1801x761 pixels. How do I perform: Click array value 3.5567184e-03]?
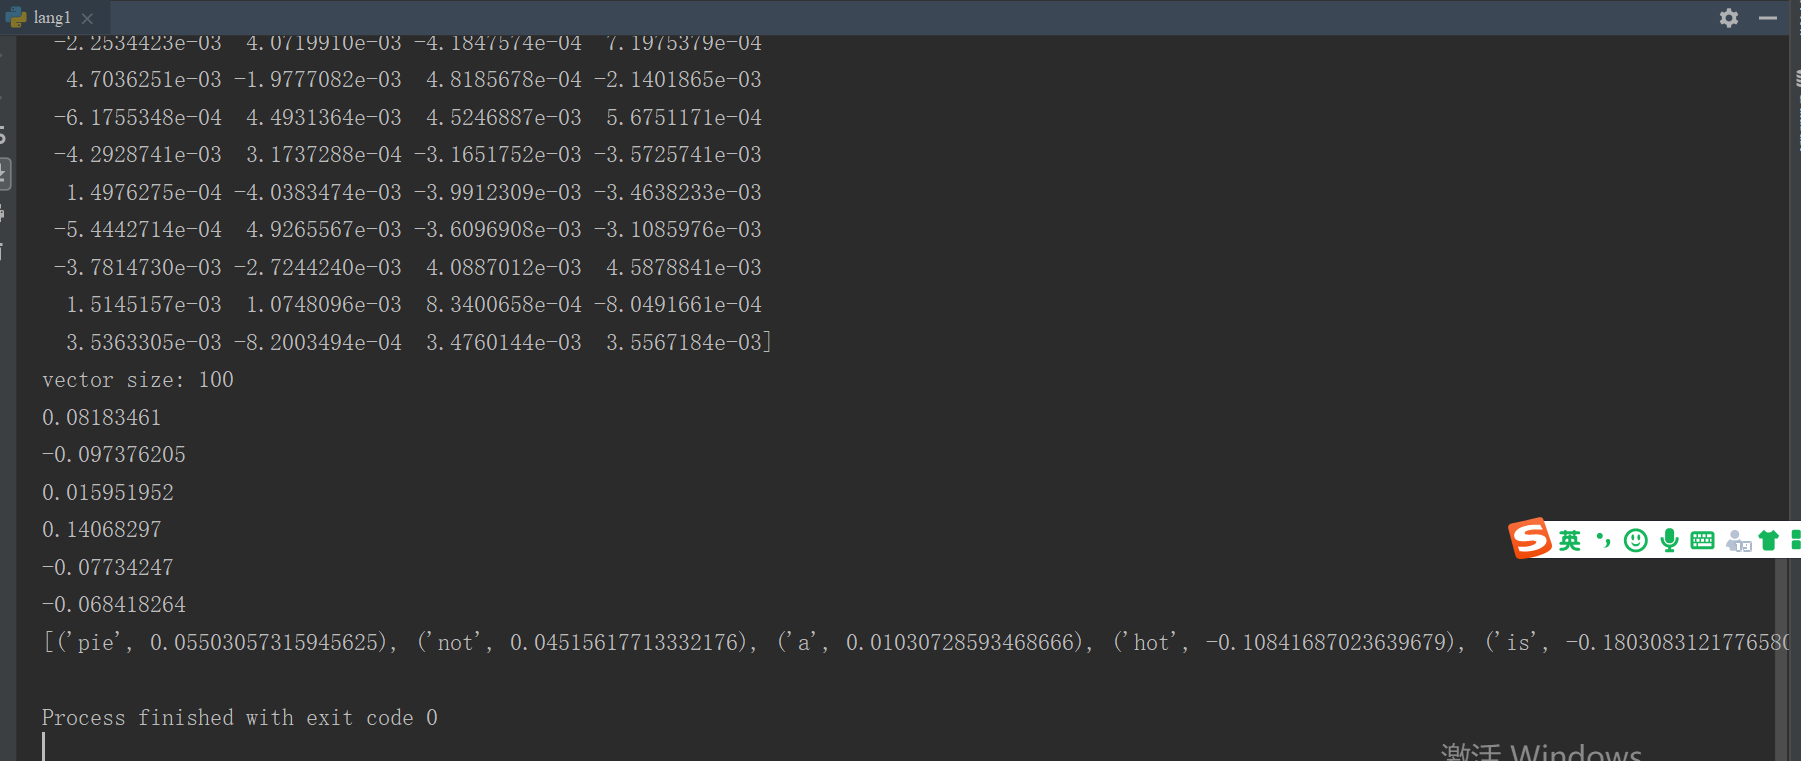click(689, 343)
